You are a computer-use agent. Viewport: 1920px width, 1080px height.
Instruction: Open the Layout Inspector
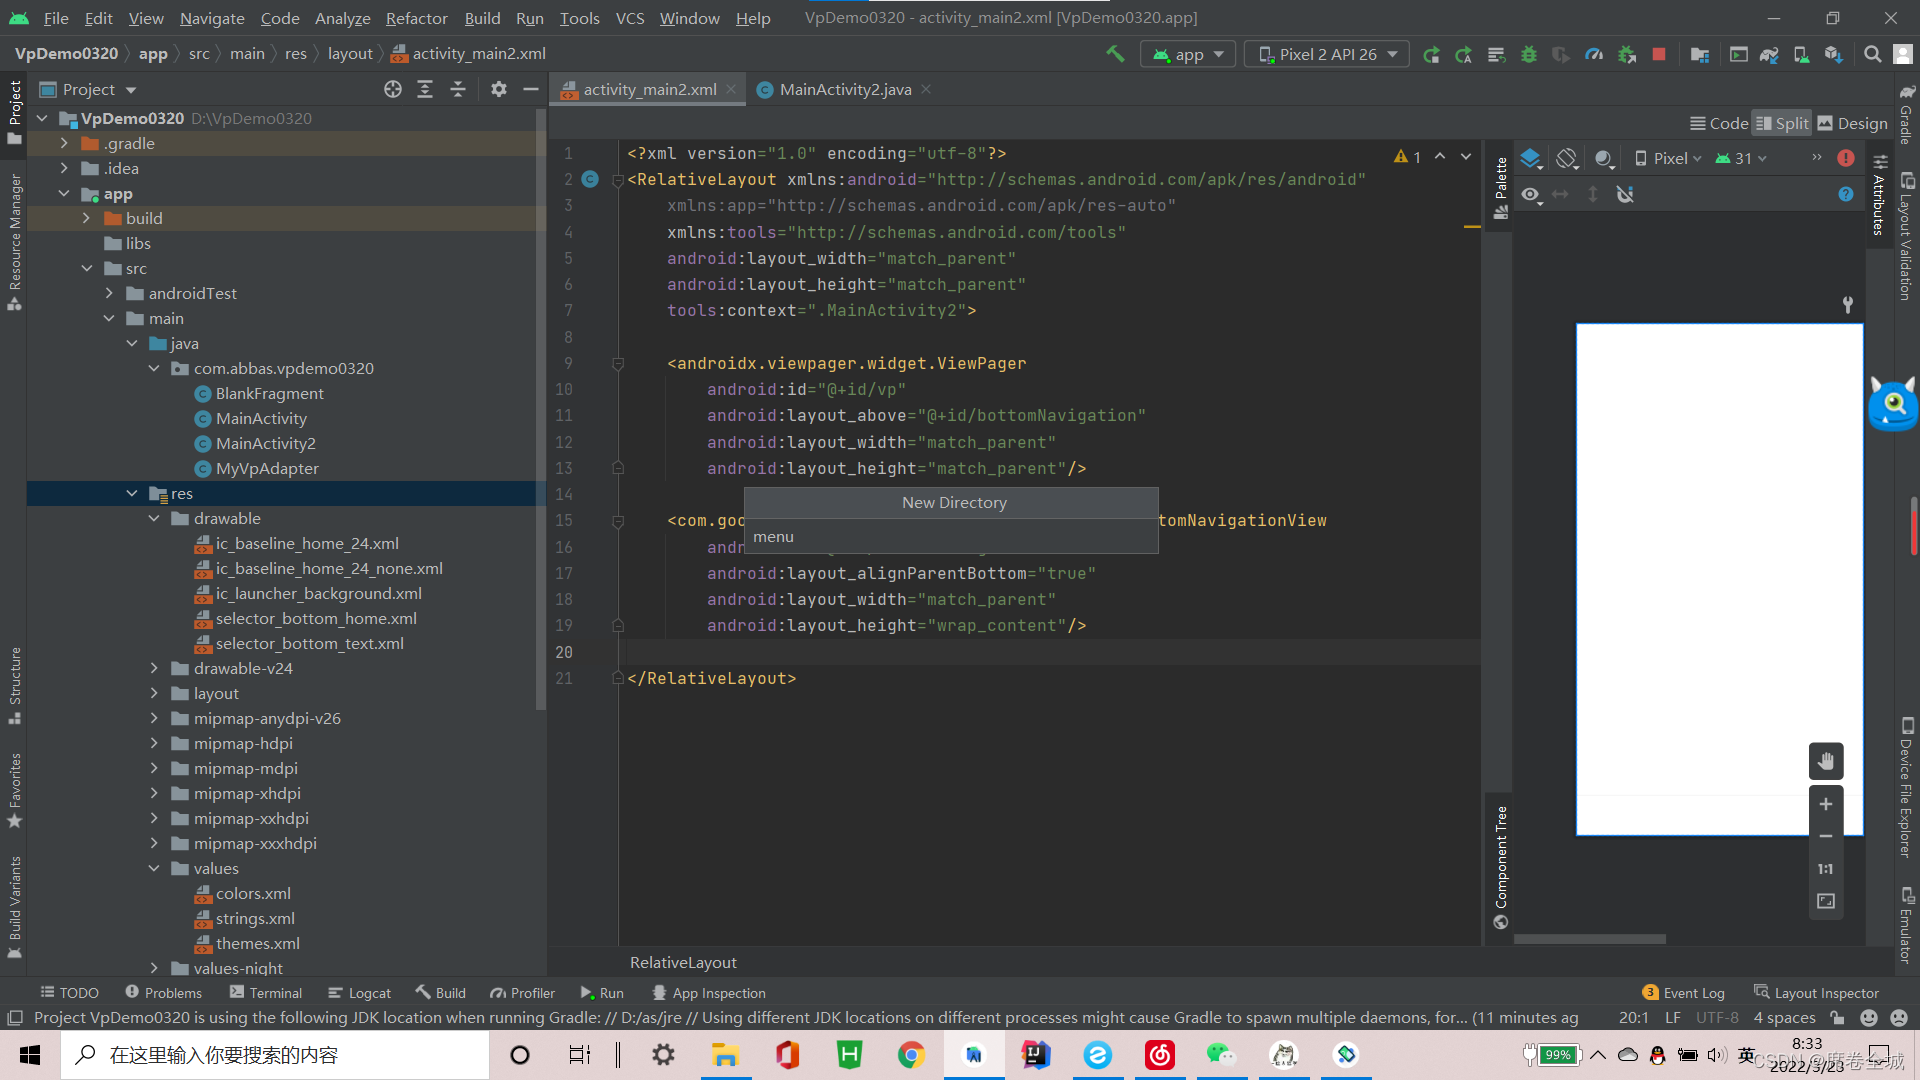pyautogui.click(x=1816, y=993)
